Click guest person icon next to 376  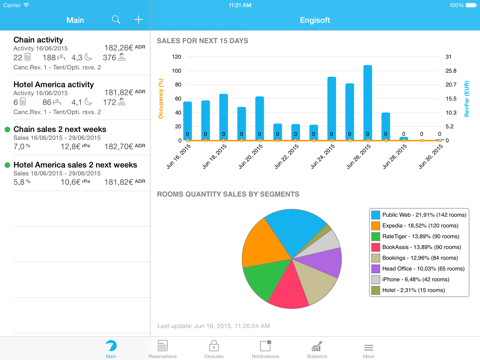tap(122, 57)
